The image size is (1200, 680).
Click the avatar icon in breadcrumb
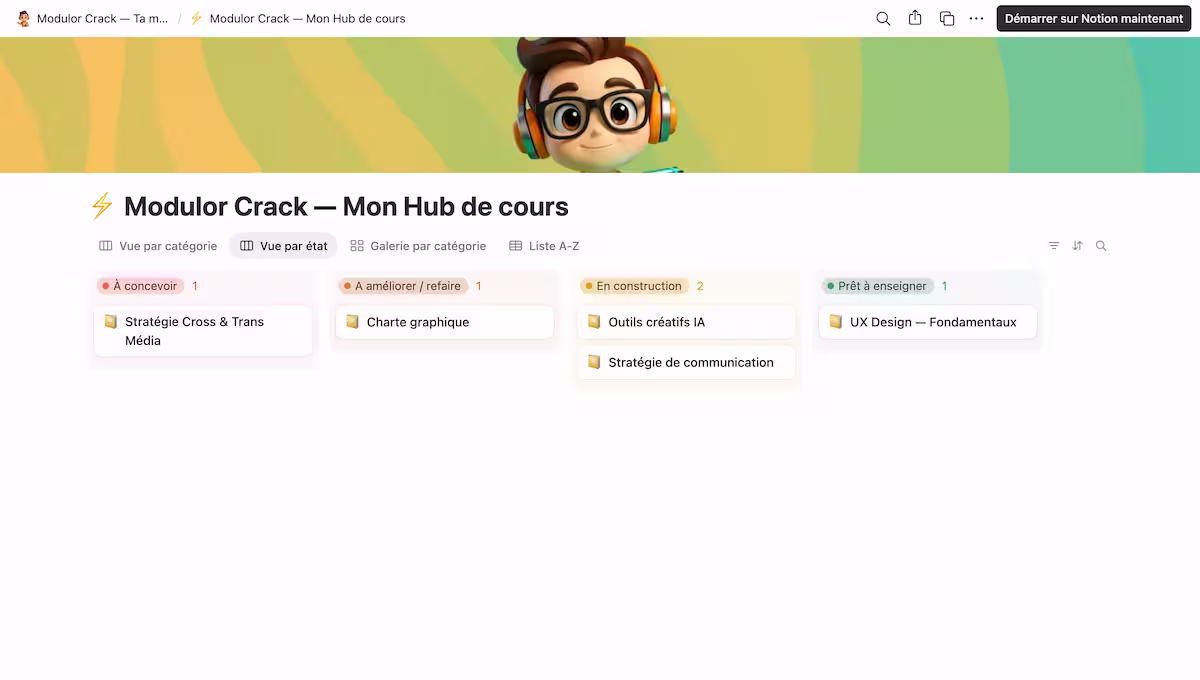click(24, 18)
